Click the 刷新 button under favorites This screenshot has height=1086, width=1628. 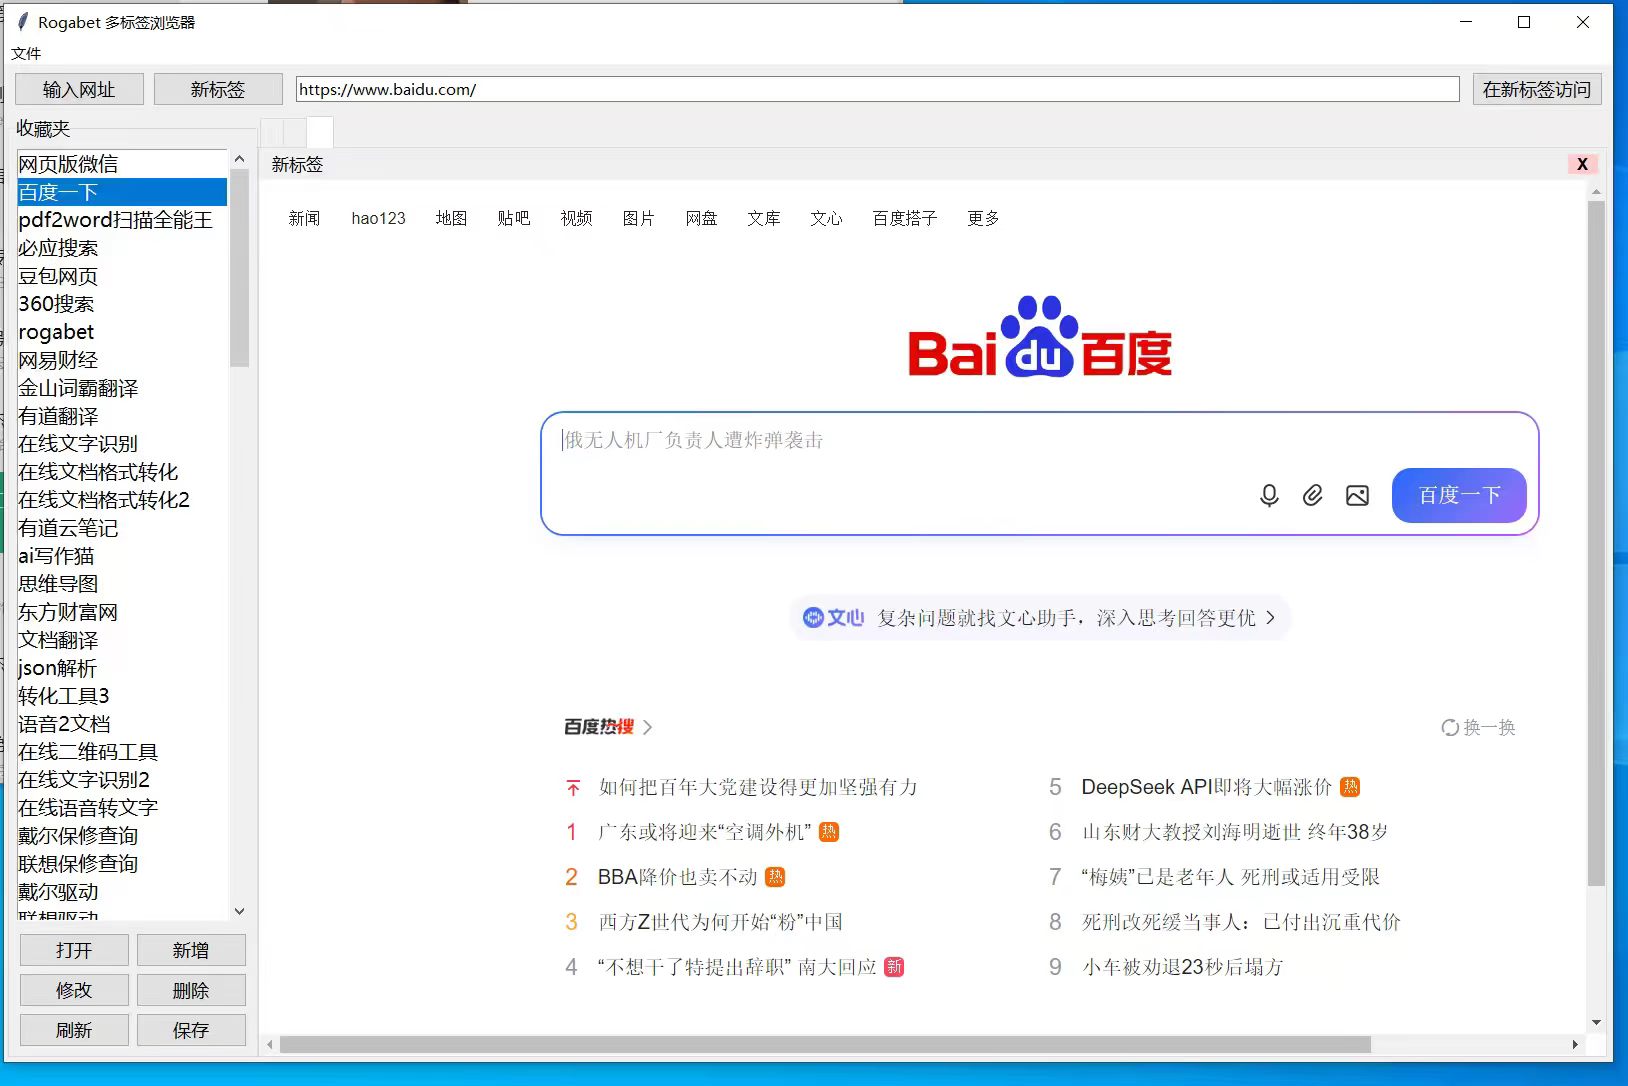tap(74, 1030)
